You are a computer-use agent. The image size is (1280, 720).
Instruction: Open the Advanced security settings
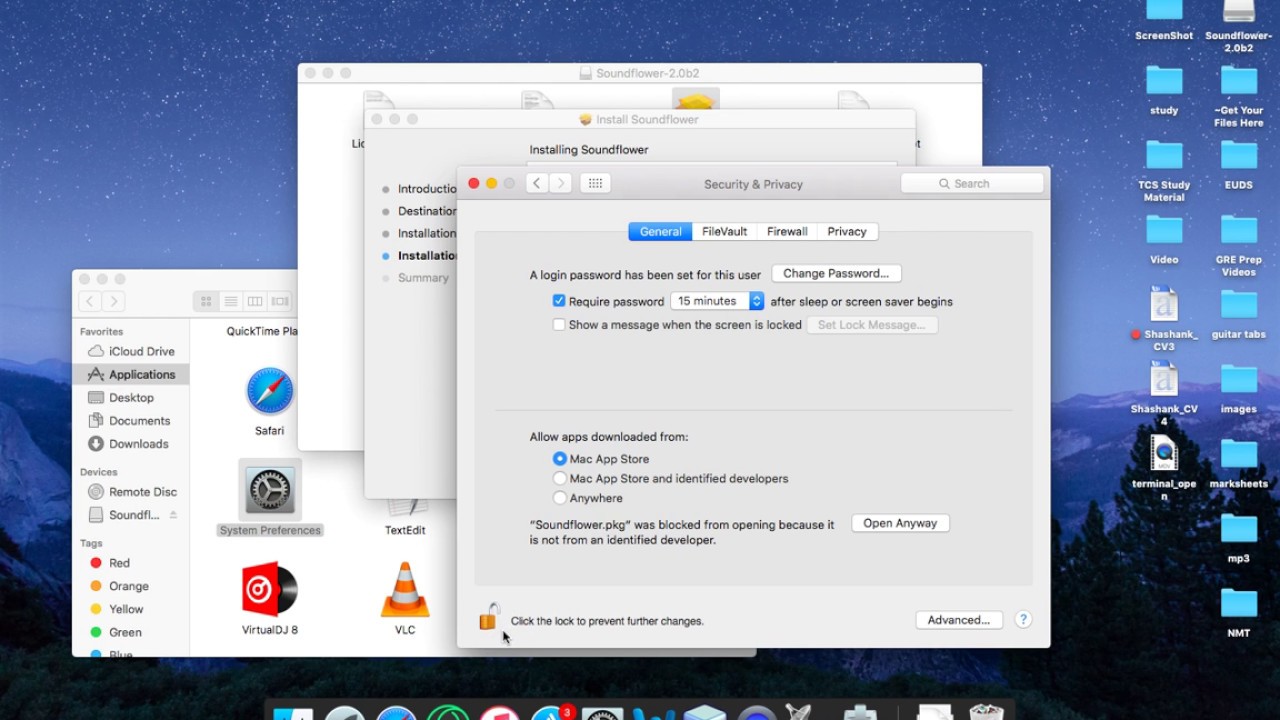958,620
